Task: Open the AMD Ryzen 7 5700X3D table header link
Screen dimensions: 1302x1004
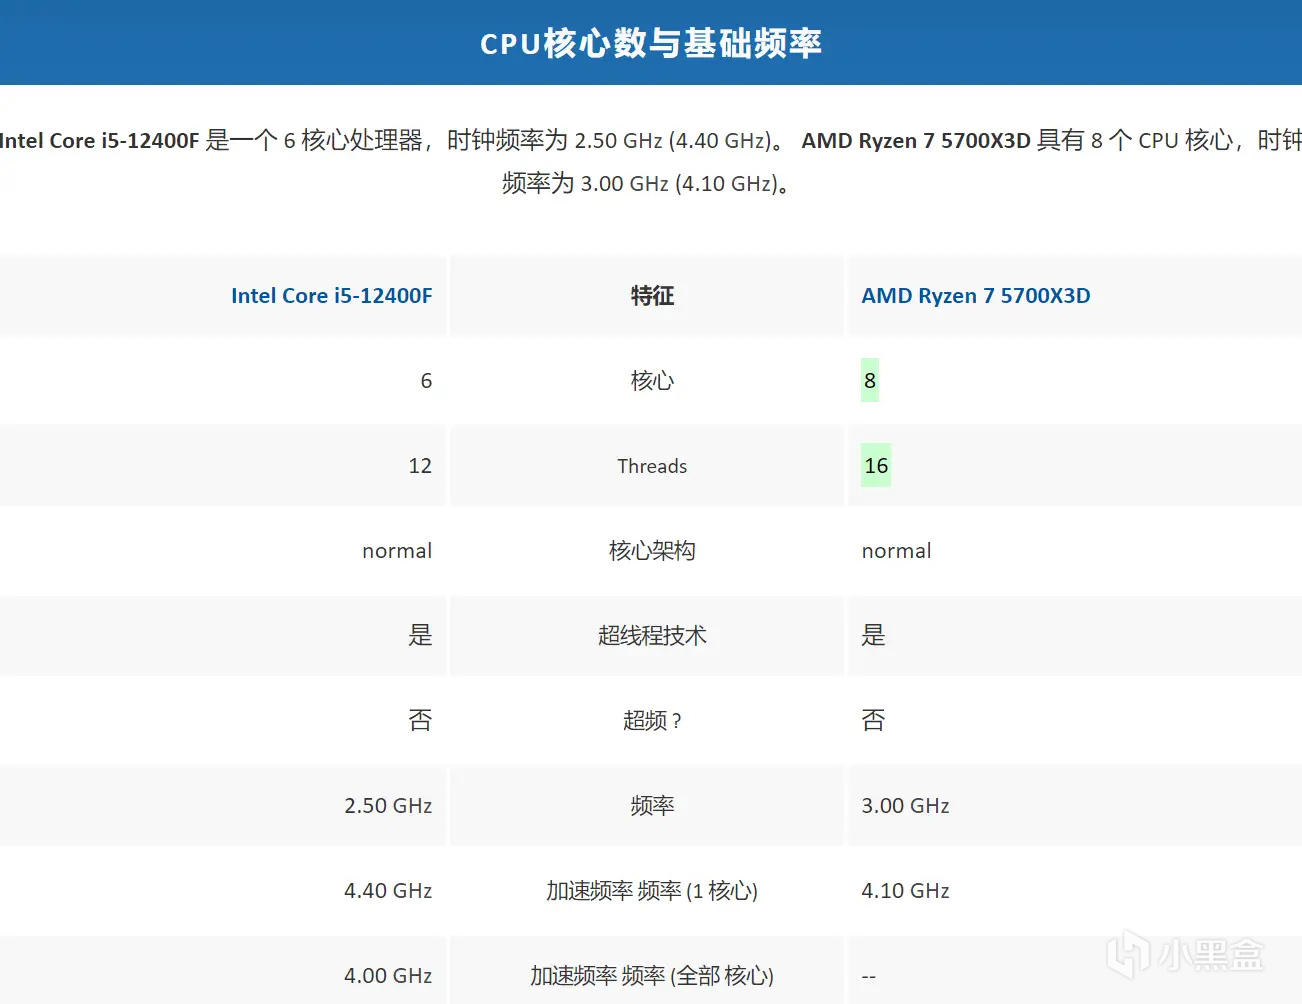Action: click(976, 296)
